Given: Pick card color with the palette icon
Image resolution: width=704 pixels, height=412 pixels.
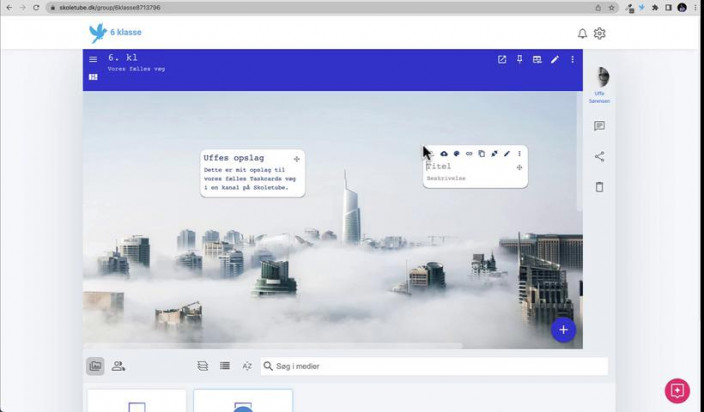Looking at the screenshot, I should (456, 153).
